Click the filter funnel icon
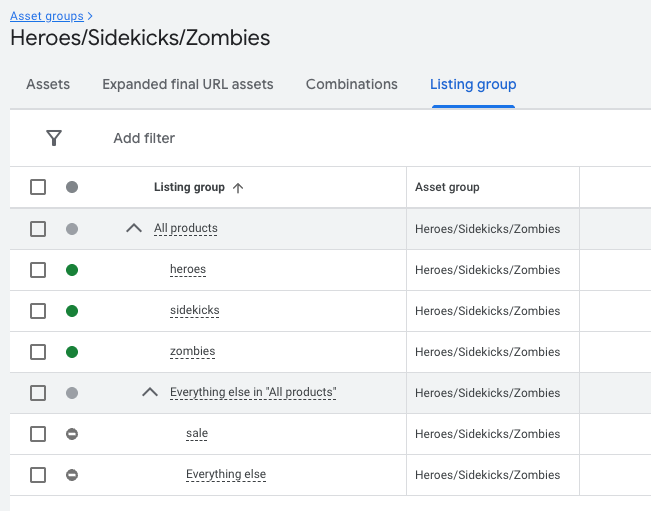Image resolution: width=651 pixels, height=511 pixels. click(x=54, y=138)
